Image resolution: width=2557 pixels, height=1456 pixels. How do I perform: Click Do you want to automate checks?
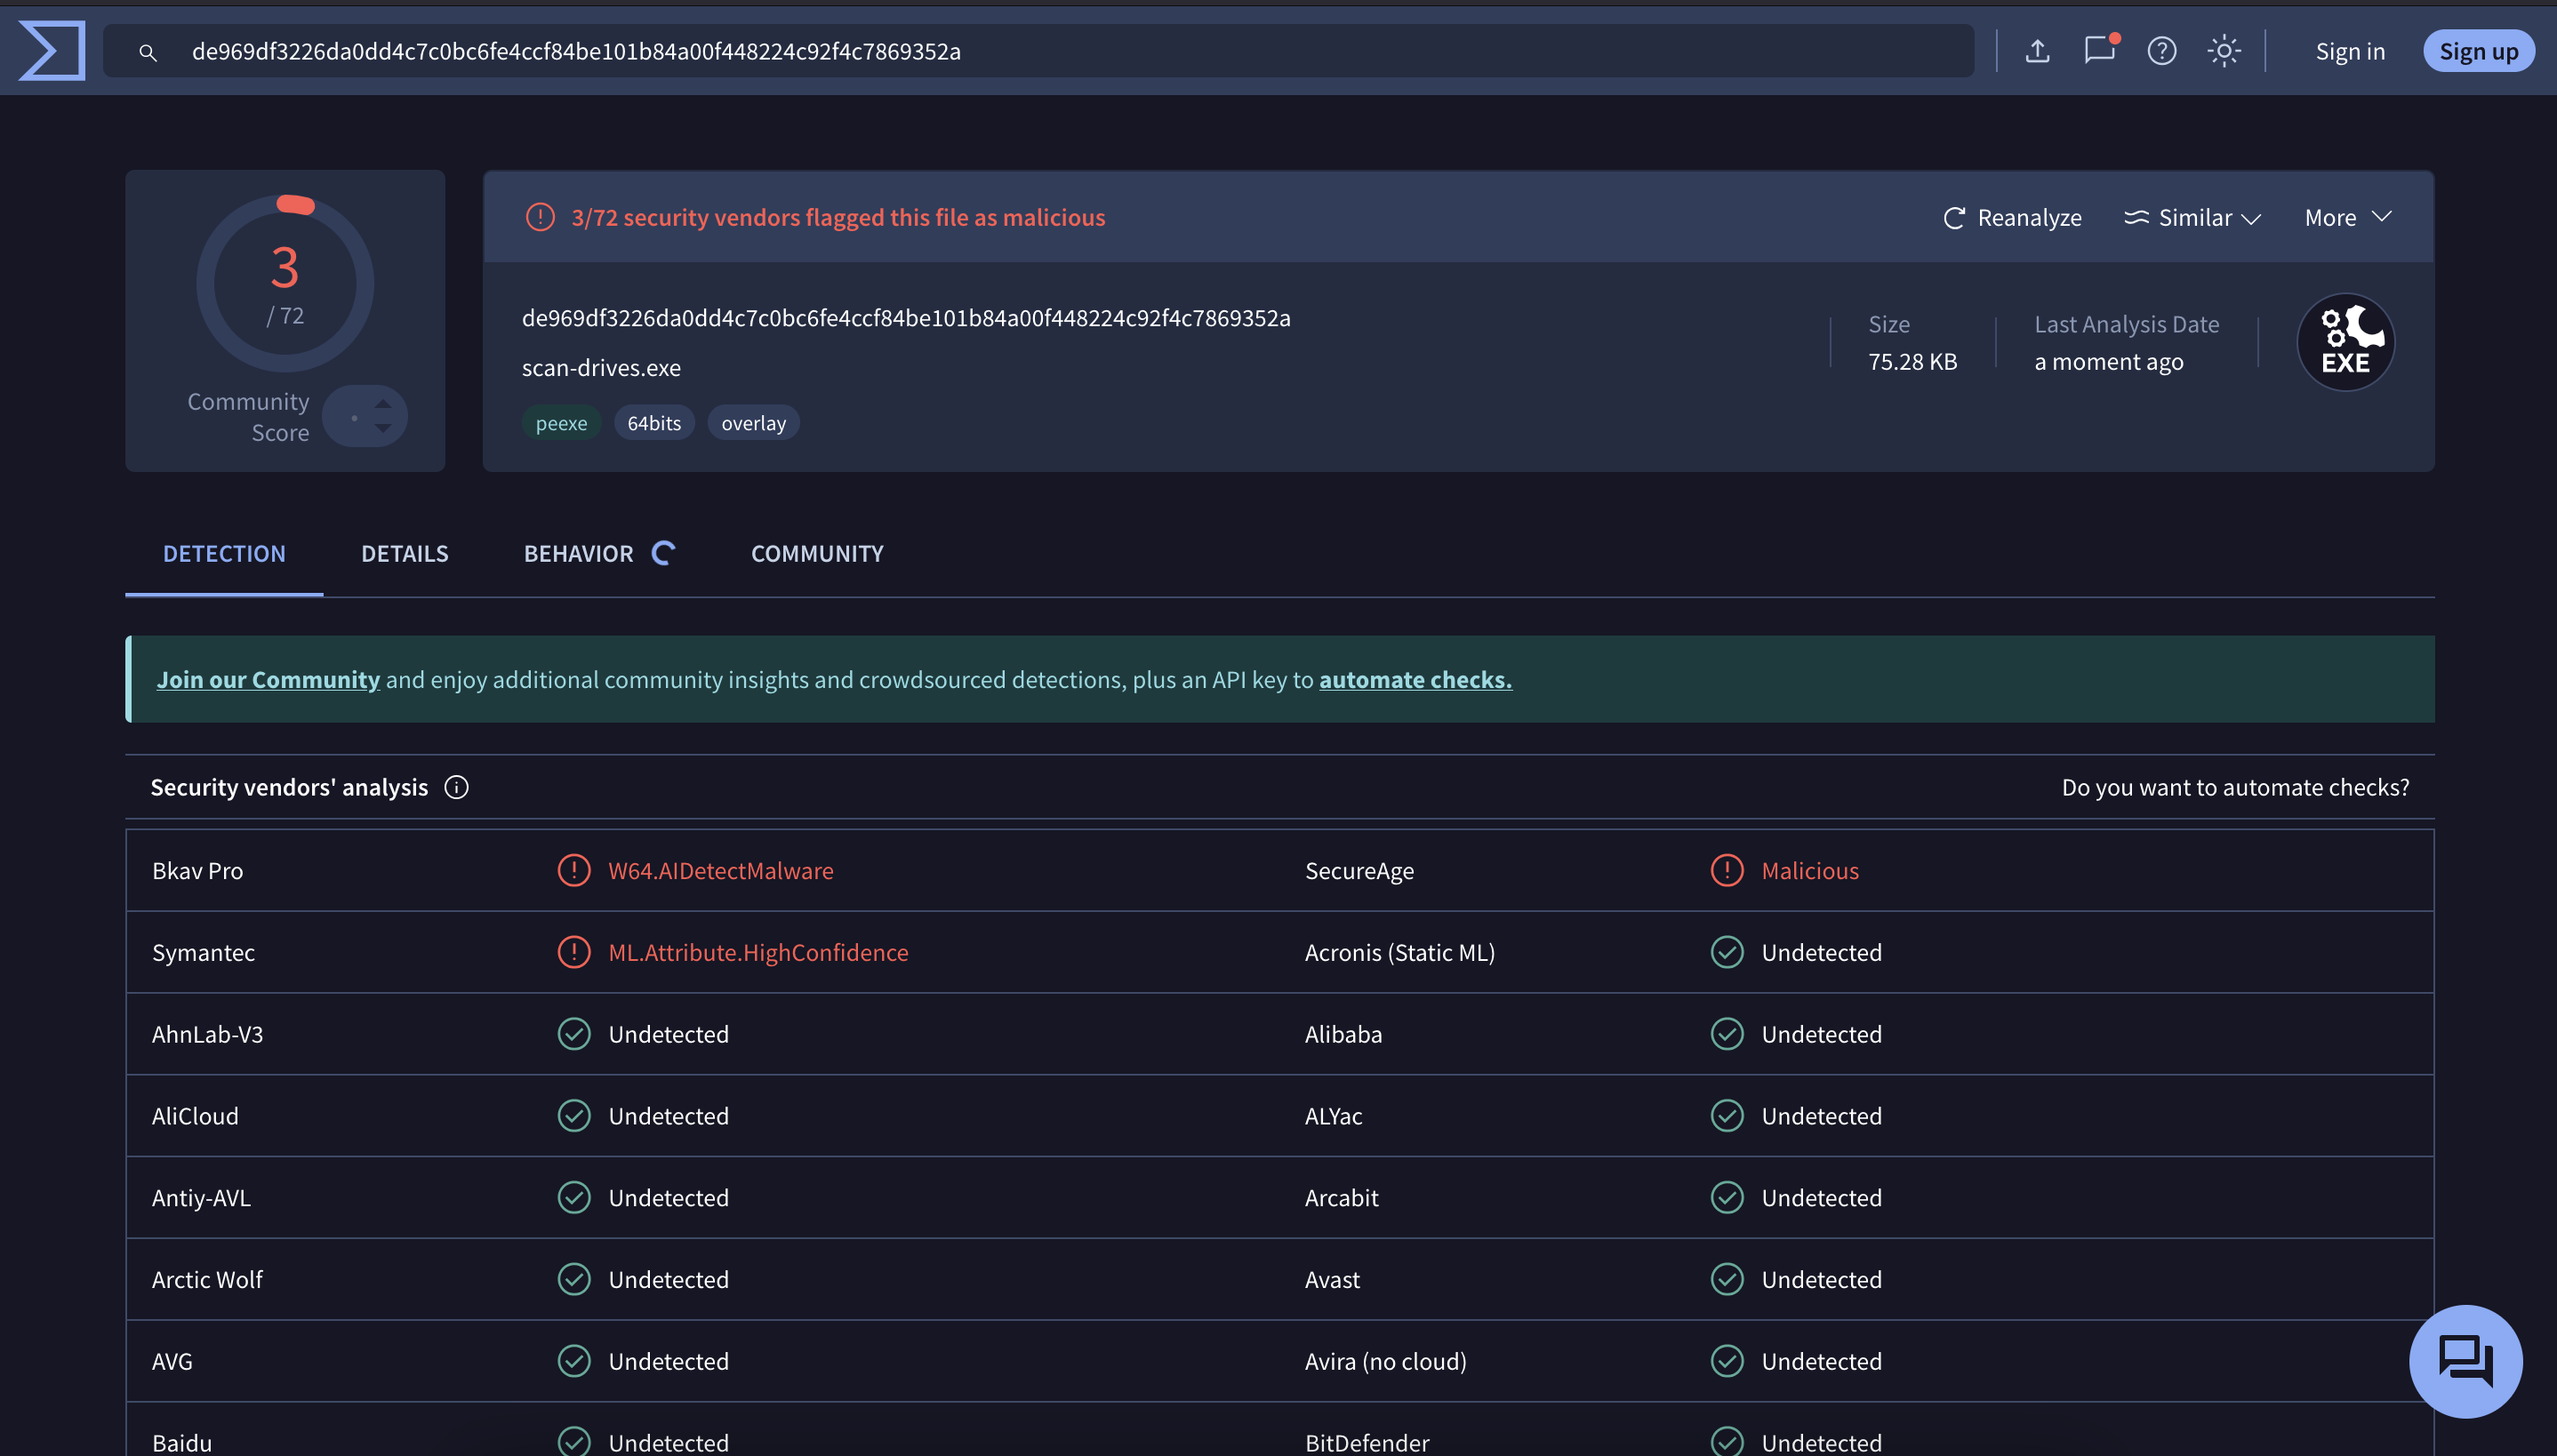click(2235, 788)
